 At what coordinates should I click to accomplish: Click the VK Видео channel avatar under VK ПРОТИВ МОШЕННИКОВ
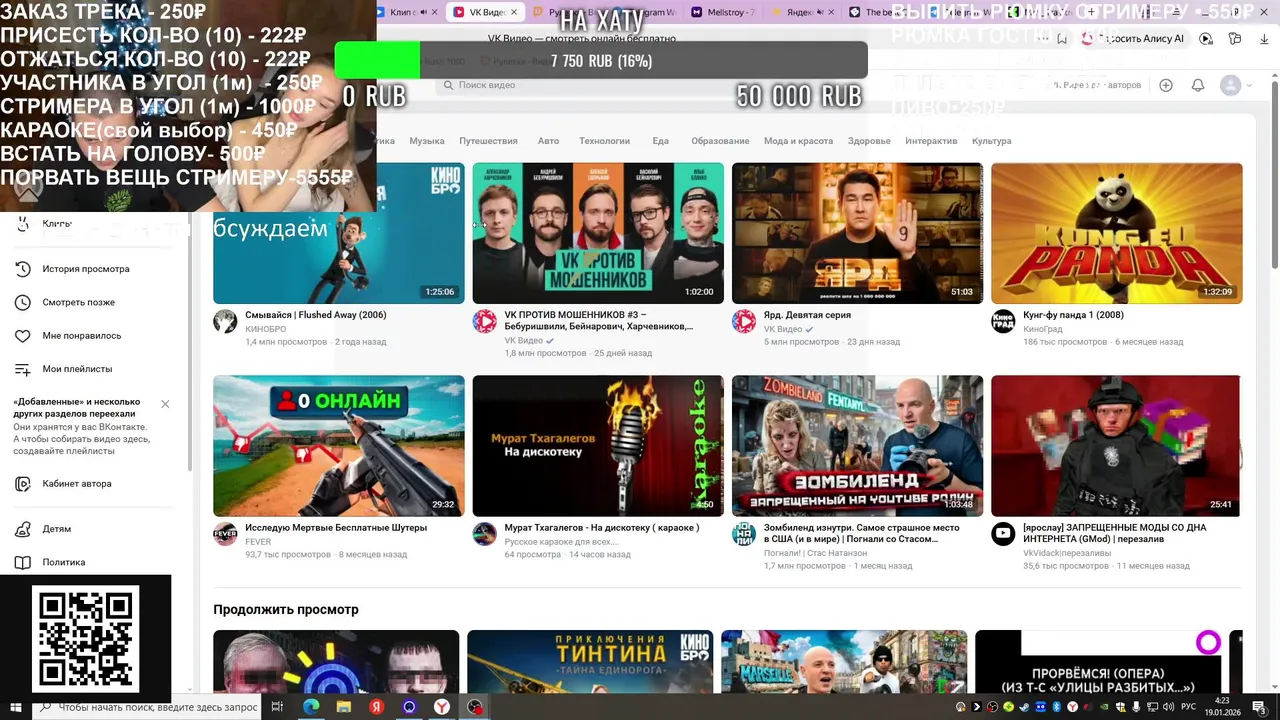coord(485,321)
